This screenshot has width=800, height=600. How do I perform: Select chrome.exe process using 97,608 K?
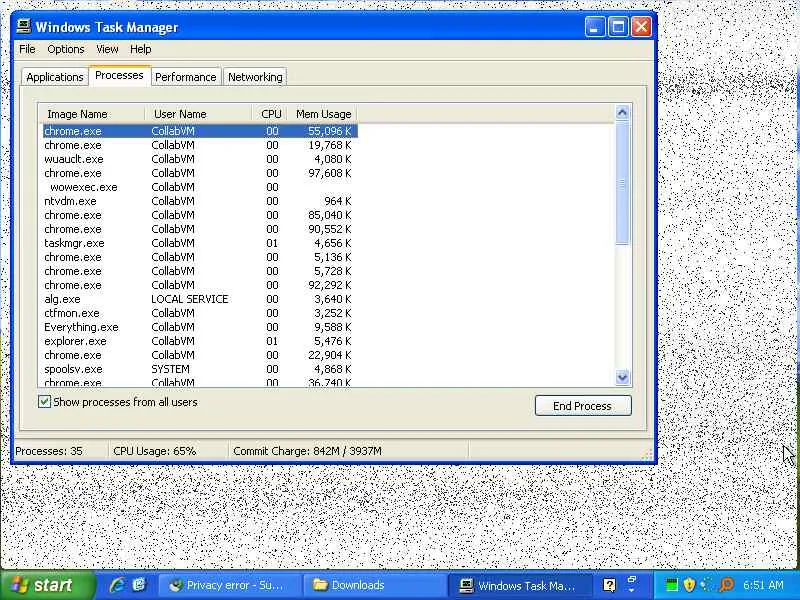(200, 173)
